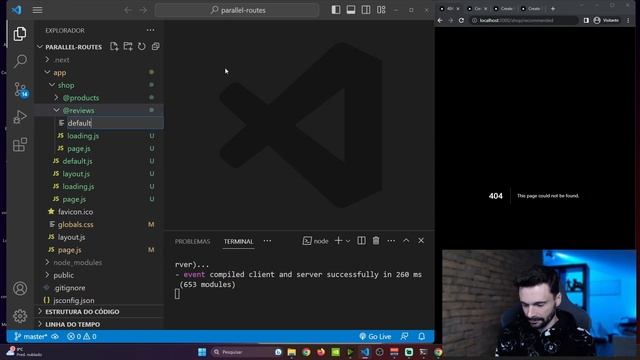Collapse all folders in explorer
640x360 pixels.
click(156, 47)
